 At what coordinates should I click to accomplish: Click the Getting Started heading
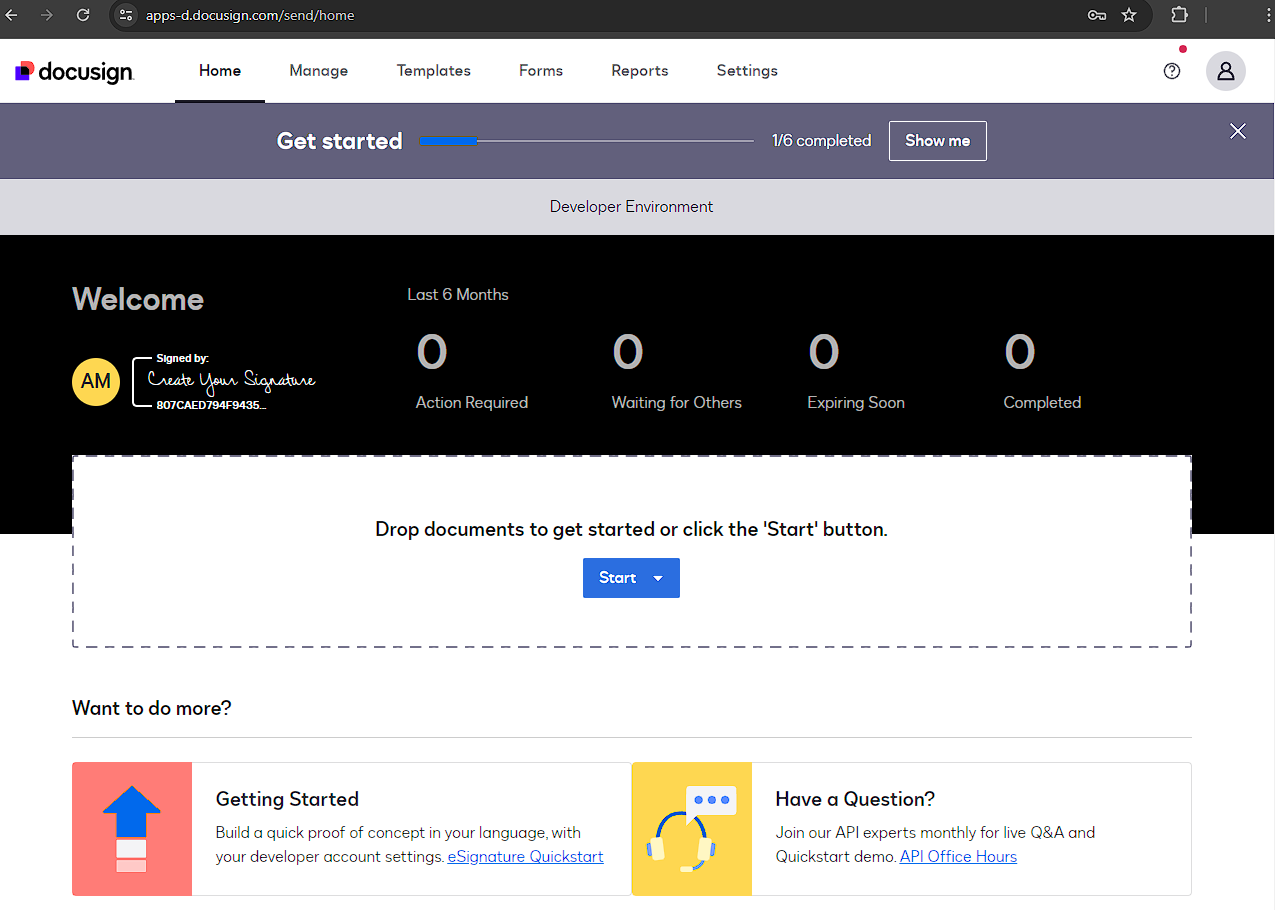pyautogui.click(x=287, y=799)
